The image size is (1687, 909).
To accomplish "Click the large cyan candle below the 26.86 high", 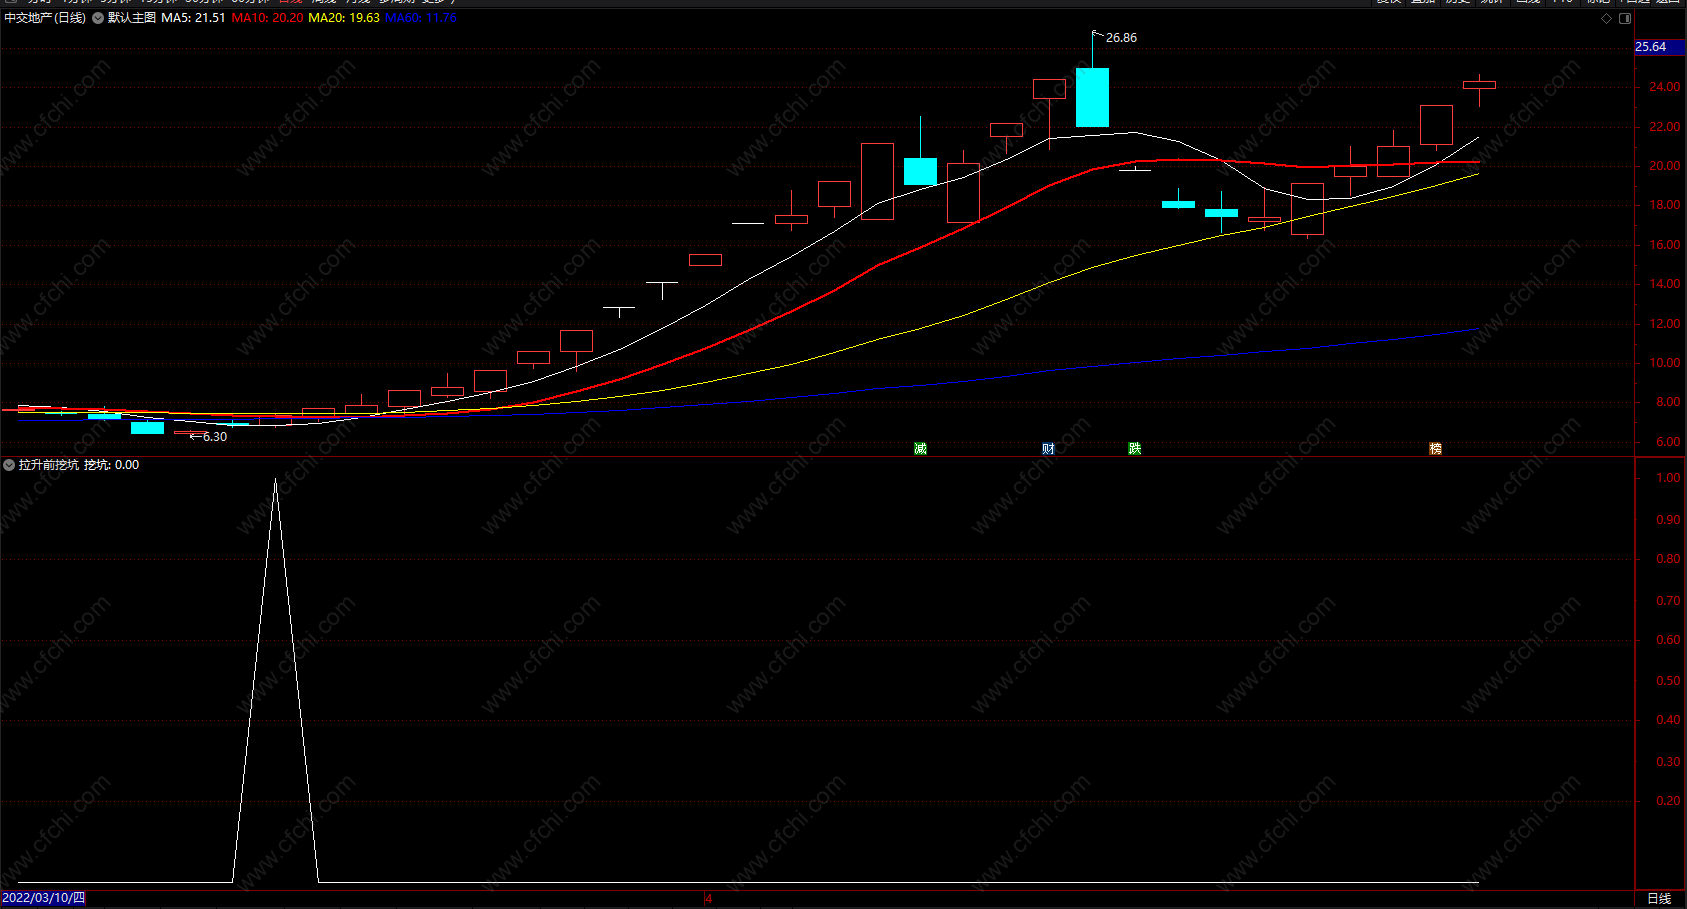I will pos(1092,97).
